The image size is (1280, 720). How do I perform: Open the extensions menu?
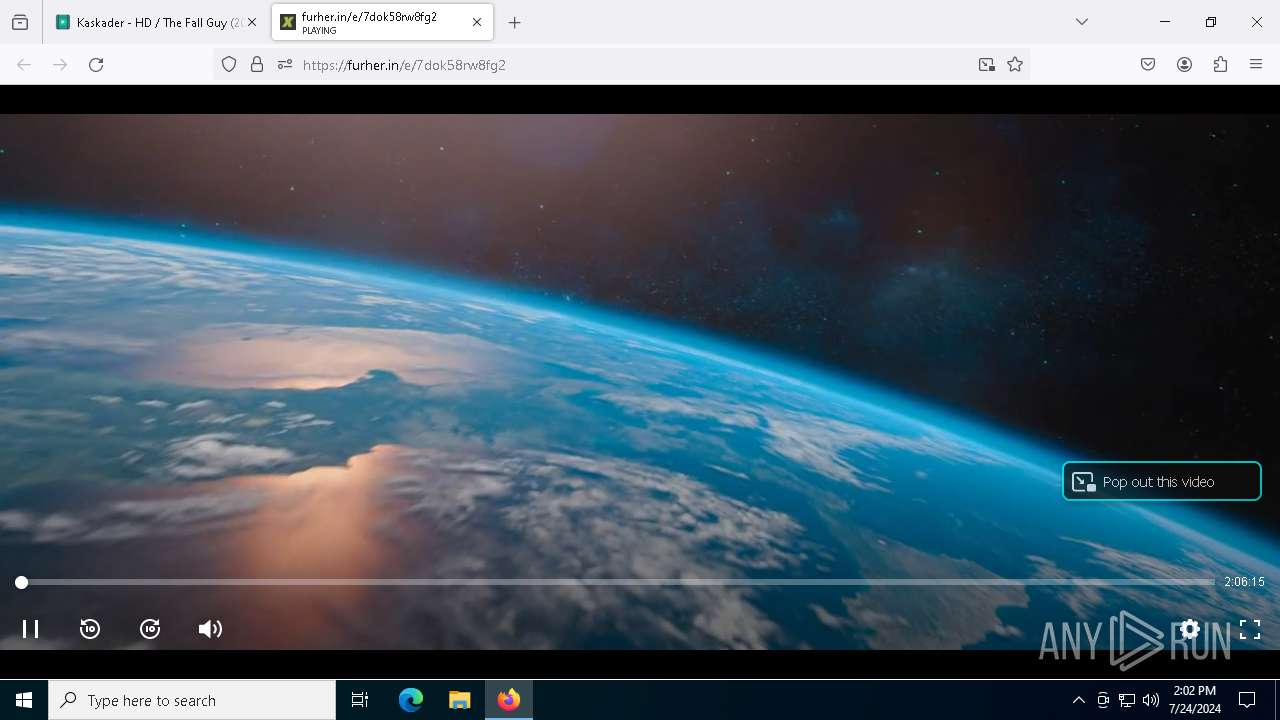coord(1220,65)
